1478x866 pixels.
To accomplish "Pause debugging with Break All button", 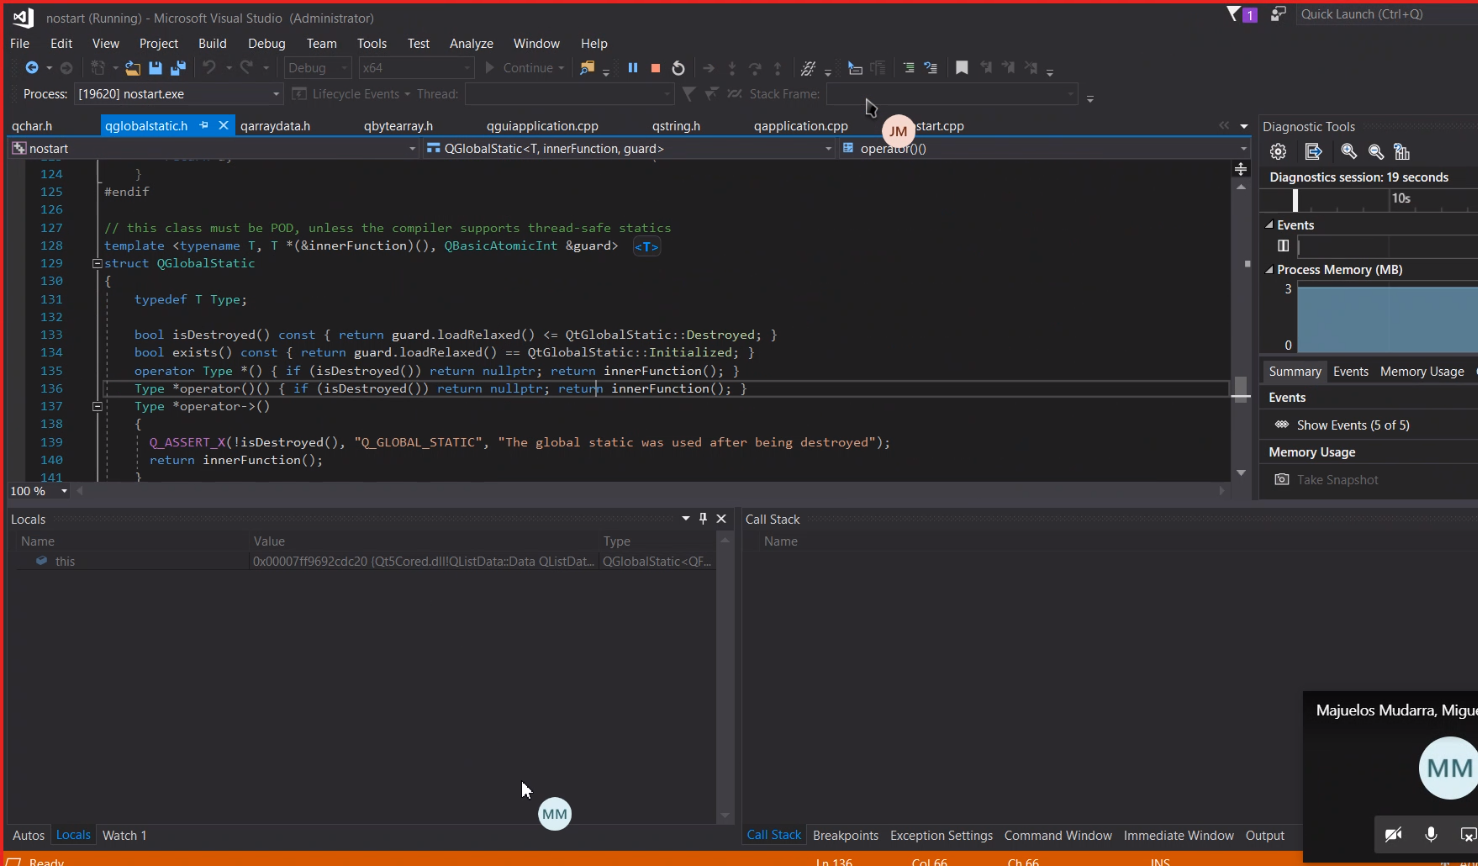I will pyautogui.click(x=632, y=68).
